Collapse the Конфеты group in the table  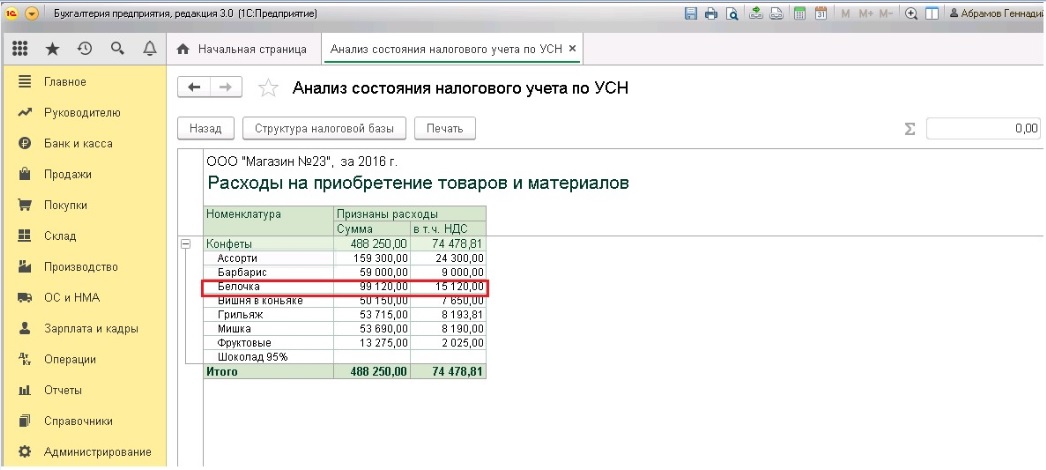(x=185, y=243)
